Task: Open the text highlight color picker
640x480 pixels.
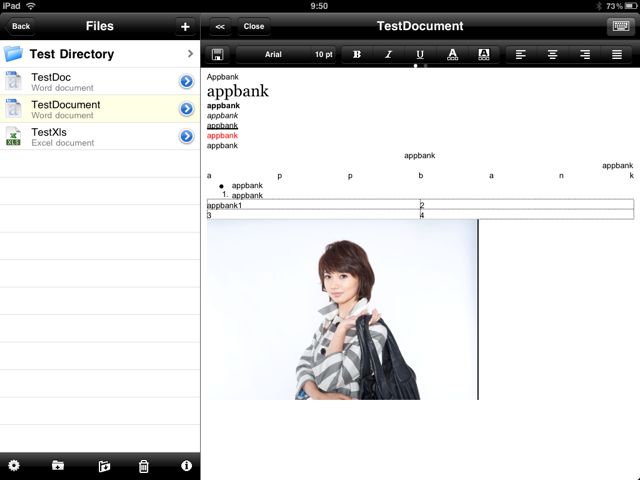Action: tap(484, 54)
